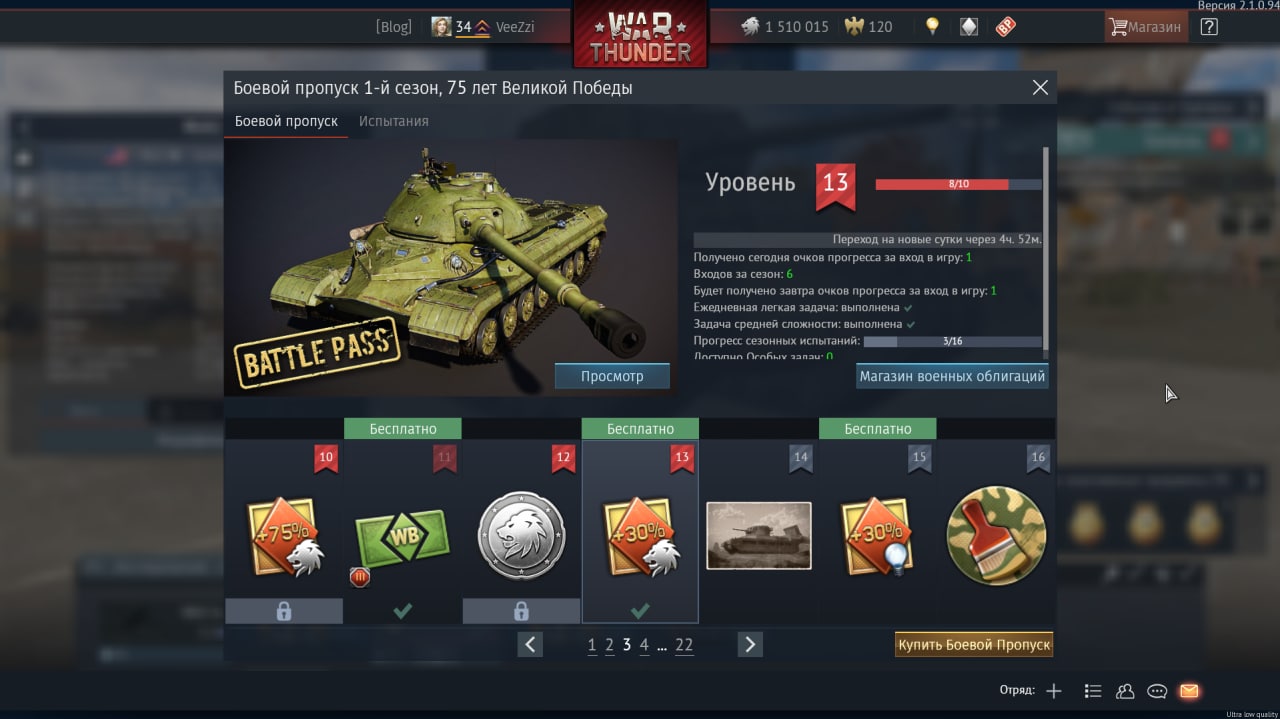Select the Боевой пропуск tab
Viewport: 1280px width, 719px height.
point(286,121)
